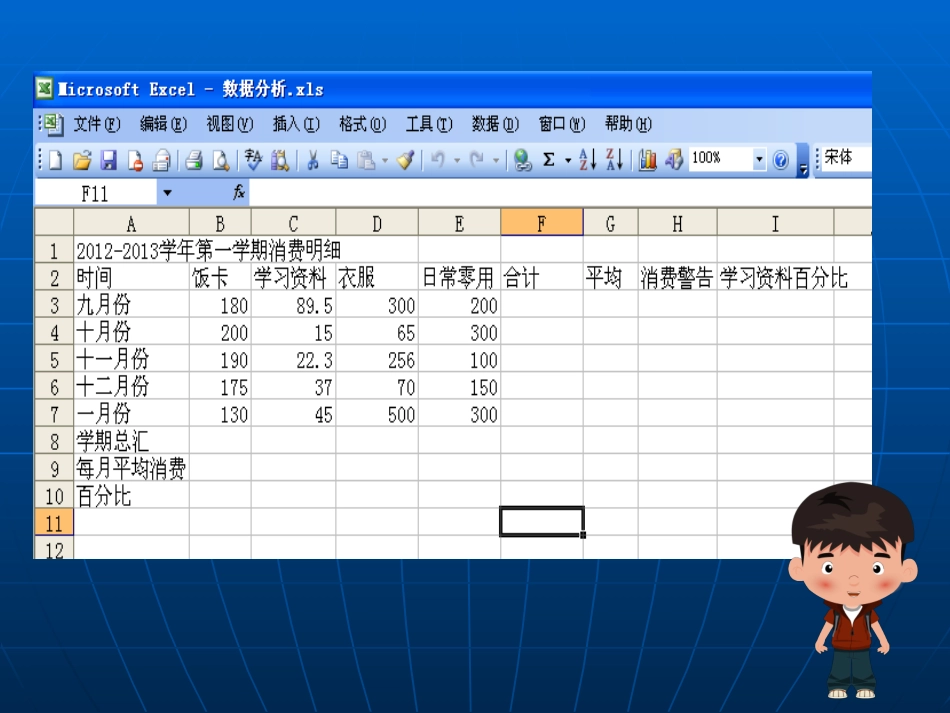The width and height of the screenshot is (950, 713).
Task: Open the 格式(O) menu
Action: pos(362,124)
